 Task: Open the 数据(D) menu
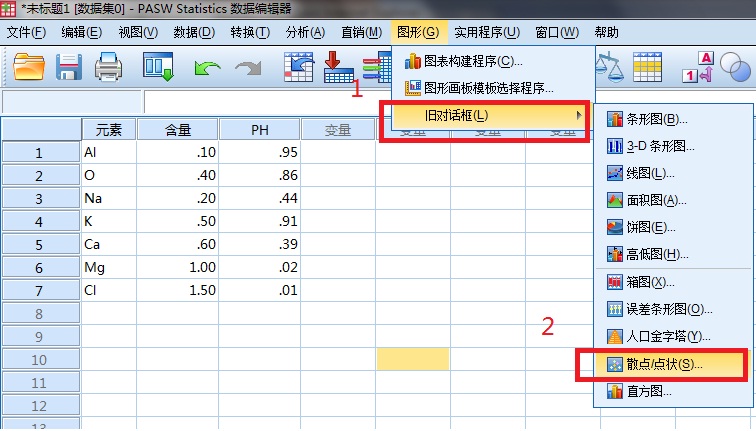coord(194,32)
